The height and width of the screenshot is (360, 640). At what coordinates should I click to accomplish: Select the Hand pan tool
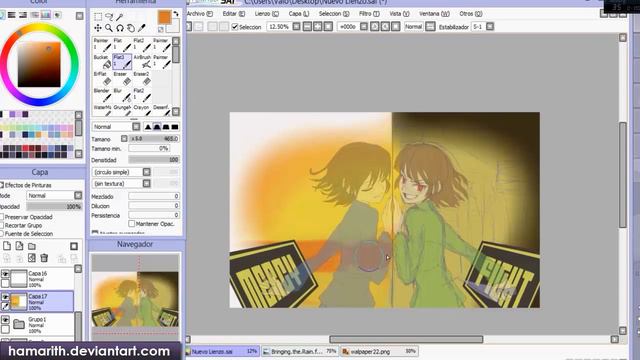tap(131, 28)
